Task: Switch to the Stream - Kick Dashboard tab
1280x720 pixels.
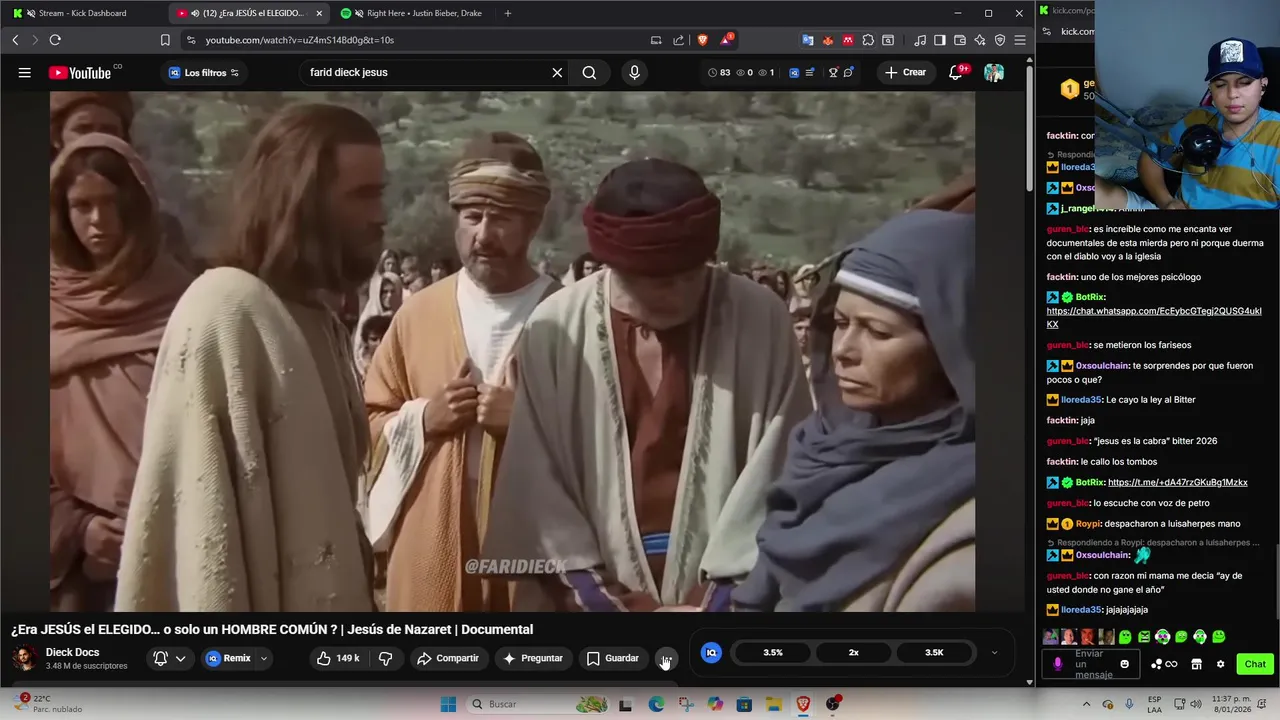Action: coord(82,13)
